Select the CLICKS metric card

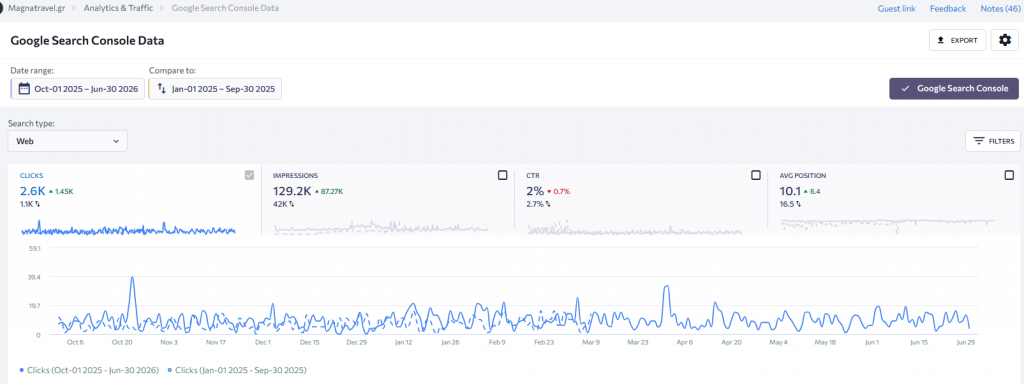(135, 199)
